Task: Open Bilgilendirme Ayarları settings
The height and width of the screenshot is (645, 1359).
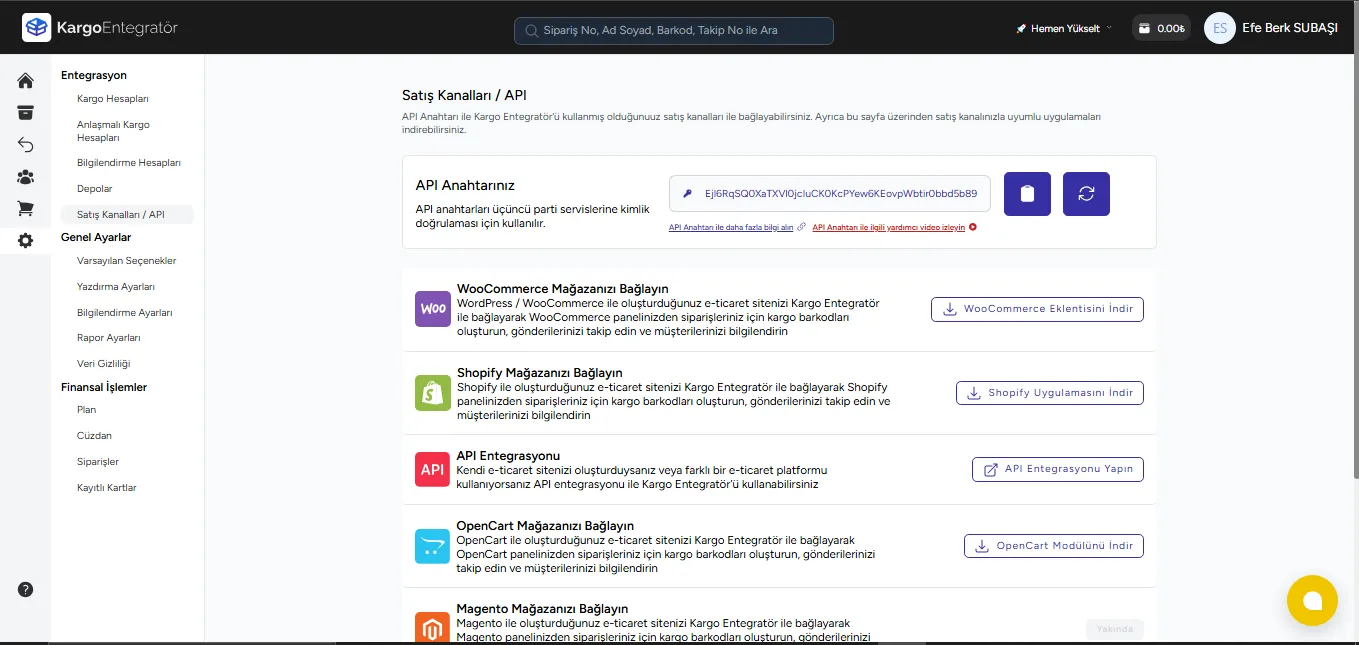Action: [x=125, y=313]
